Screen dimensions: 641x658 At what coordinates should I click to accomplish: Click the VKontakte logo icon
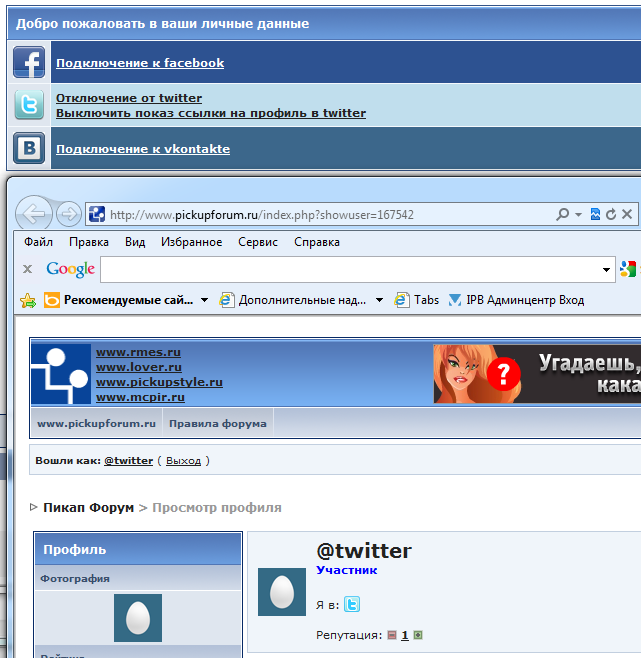pyautogui.click(x=29, y=149)
